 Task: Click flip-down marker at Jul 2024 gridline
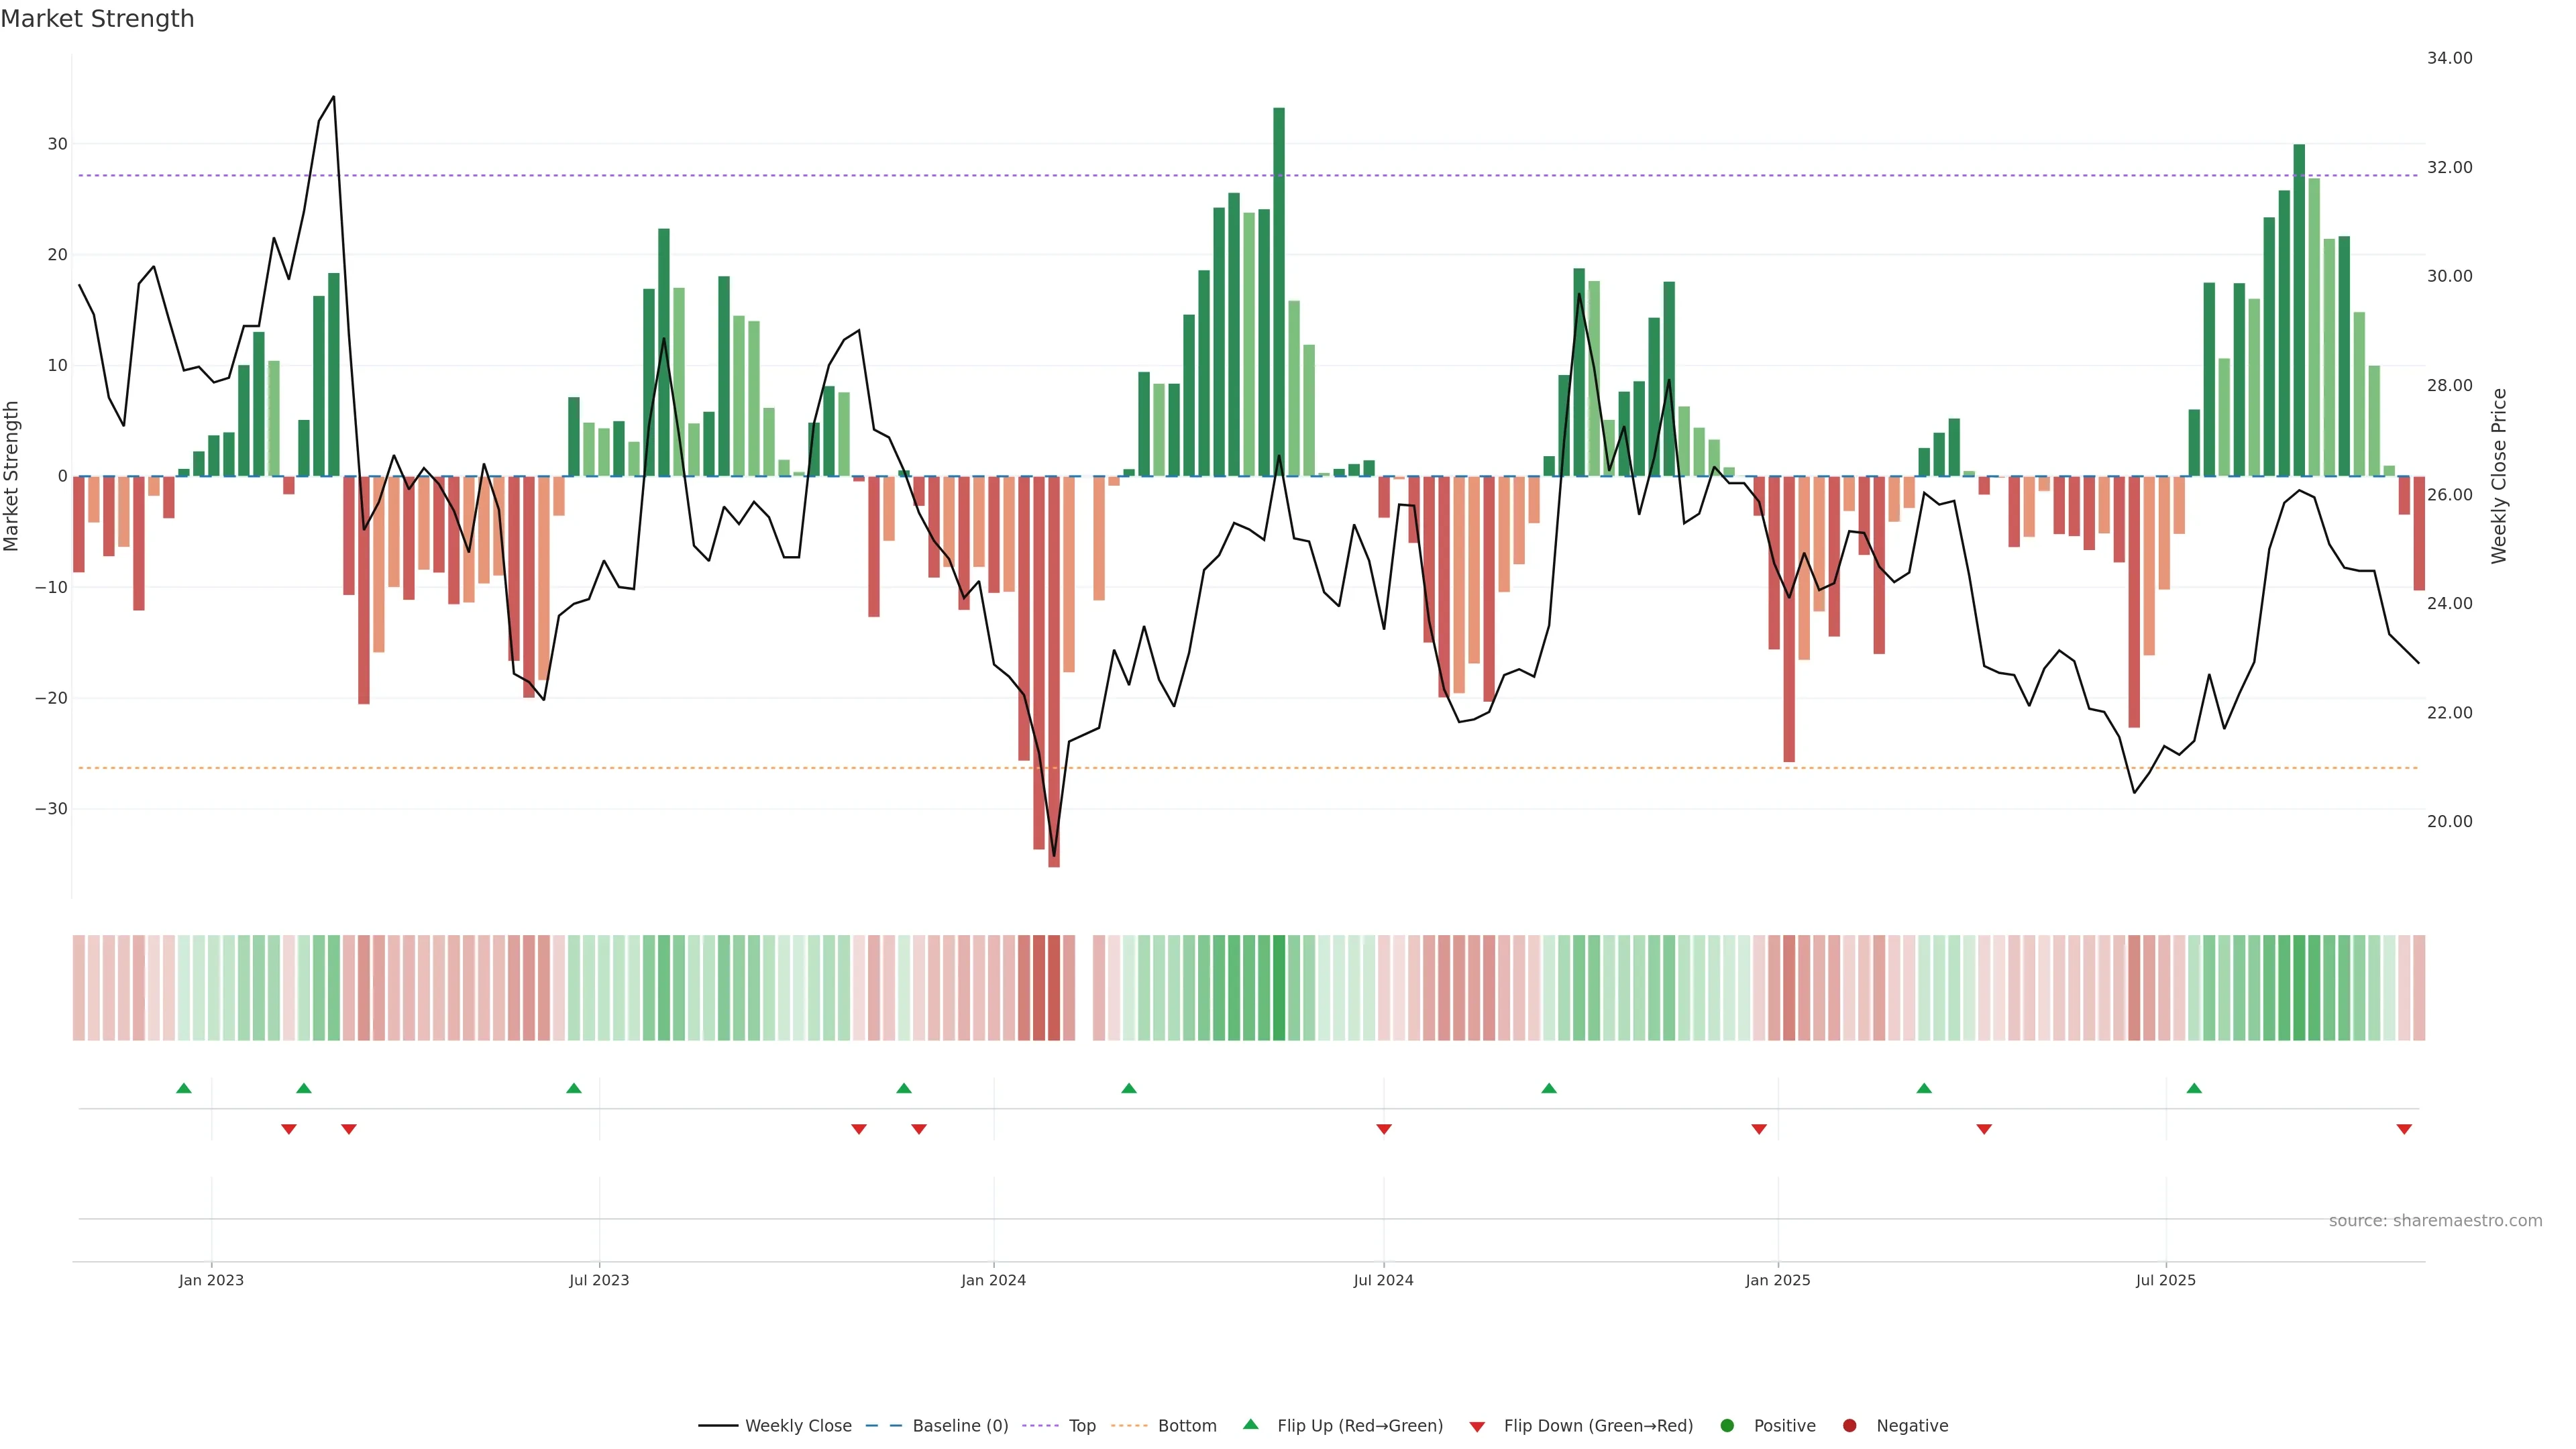pyautogui.click(x=1384, y=1129)
